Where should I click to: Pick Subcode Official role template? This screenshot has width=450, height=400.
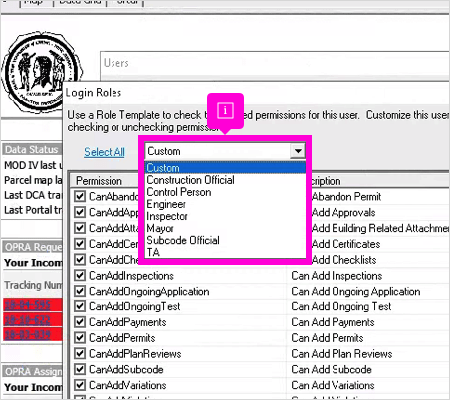pyautogui.click(x=183, y=240)
